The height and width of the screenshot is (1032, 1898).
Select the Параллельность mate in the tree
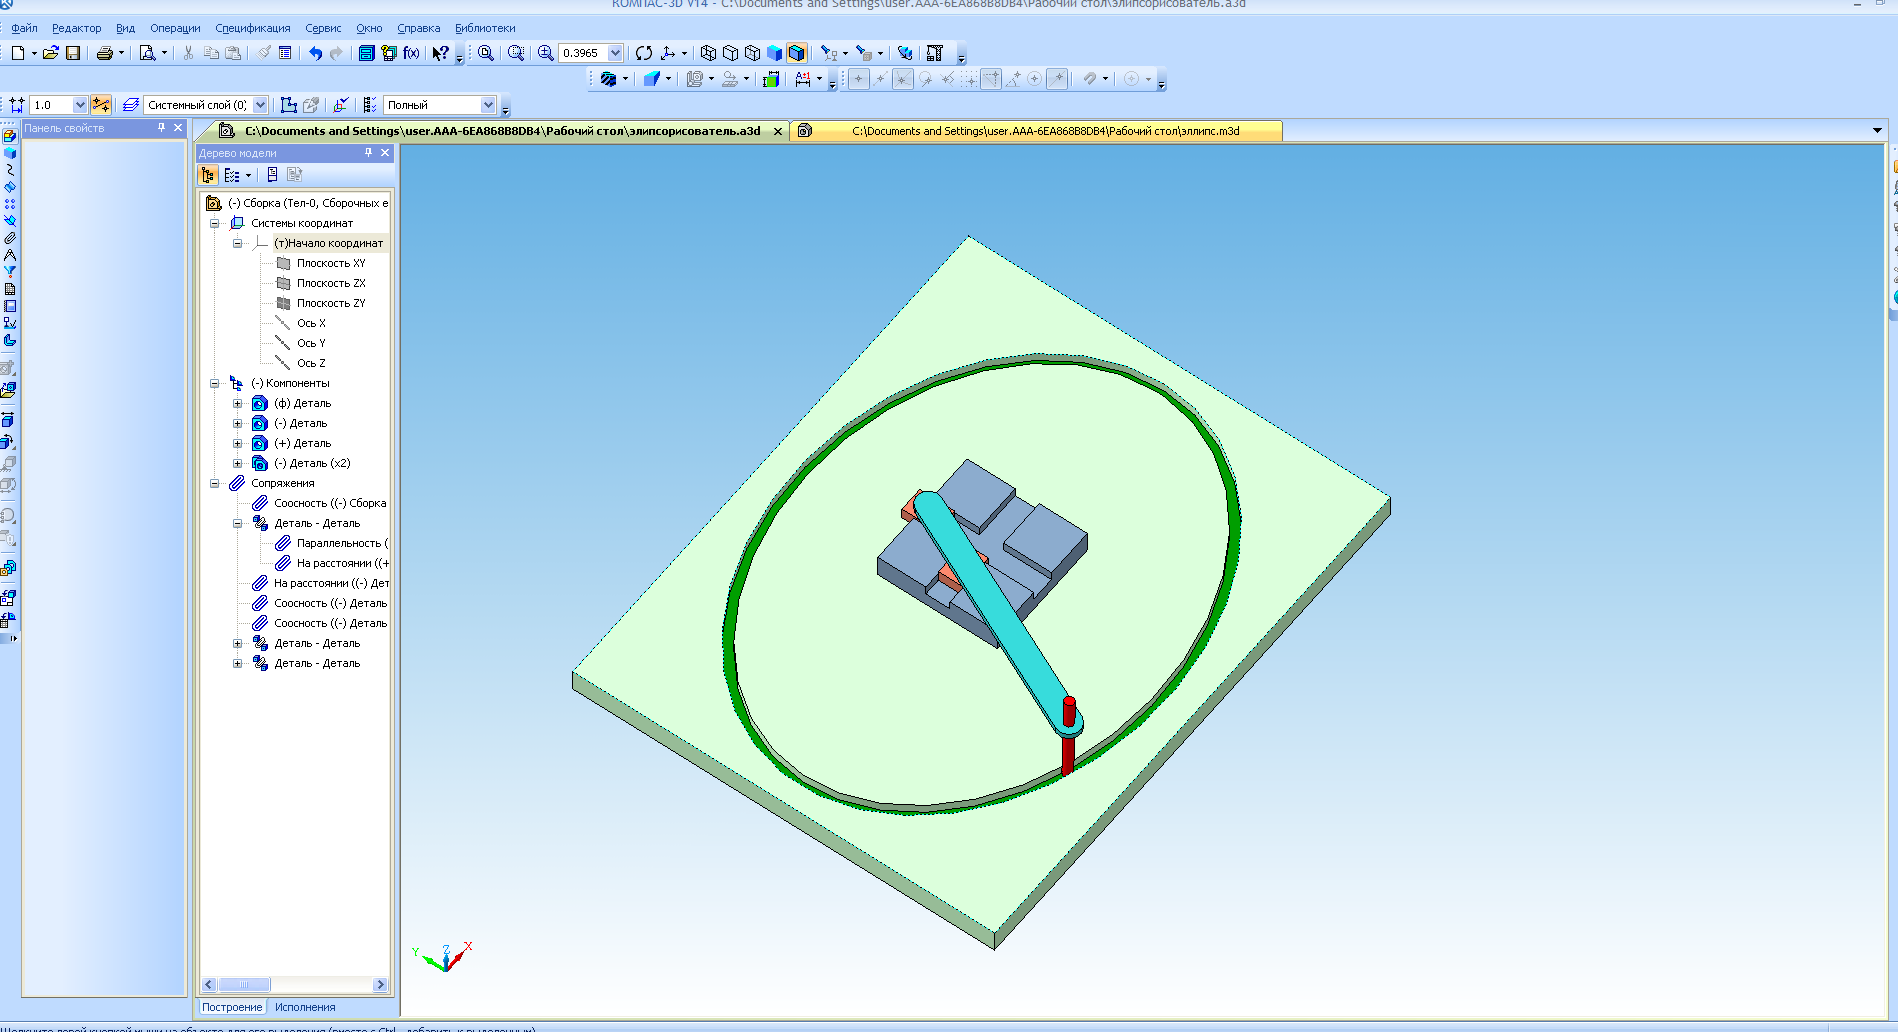pyautogui.click(x=340, y=543)
